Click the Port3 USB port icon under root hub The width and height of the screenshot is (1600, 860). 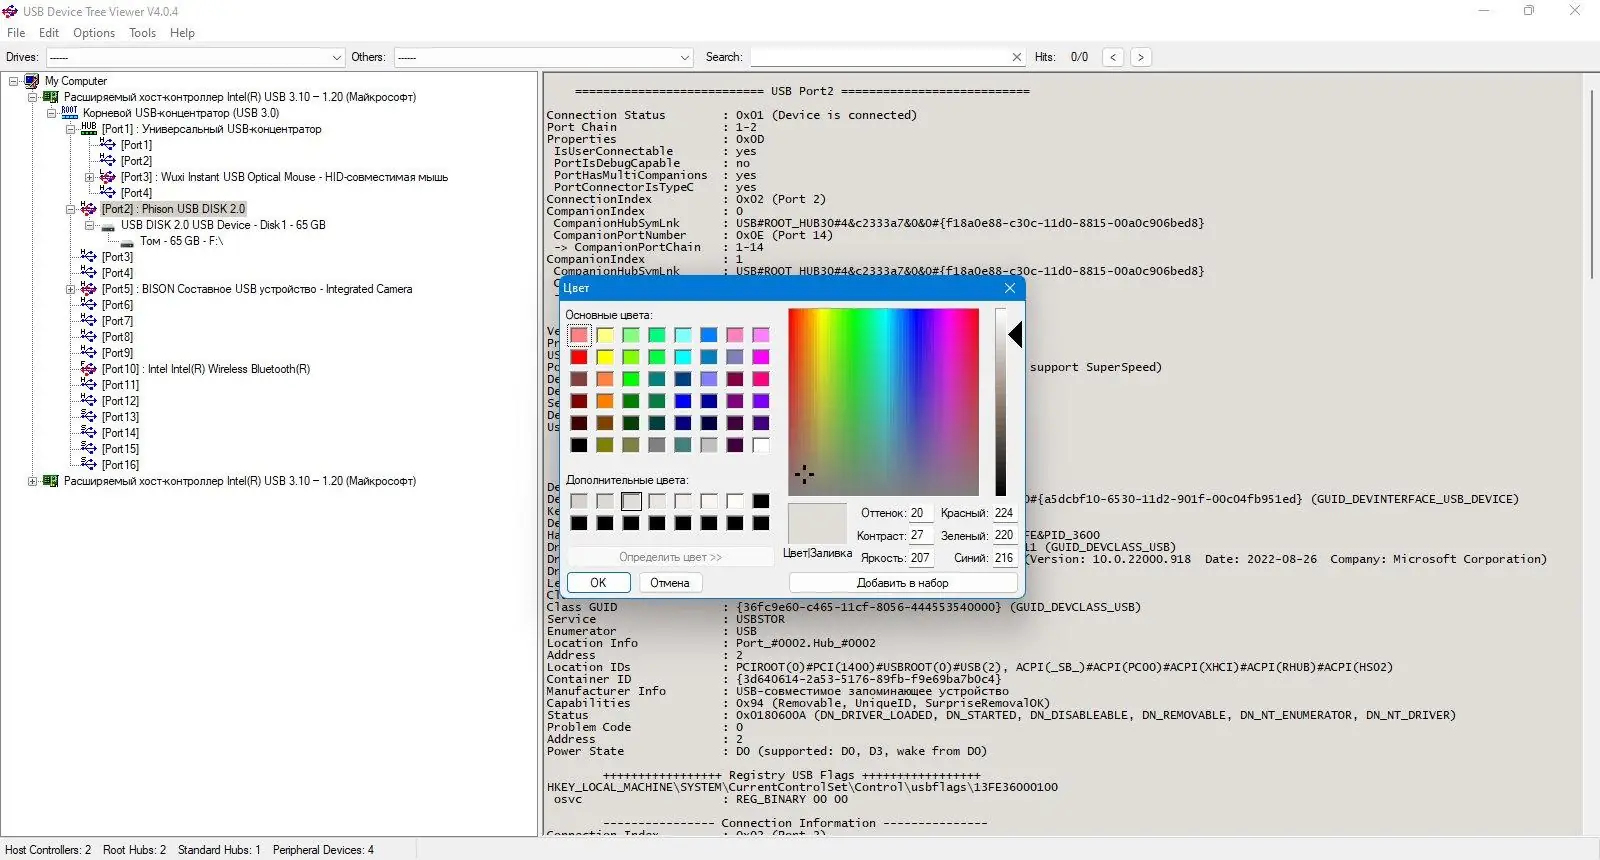[89, 257]
